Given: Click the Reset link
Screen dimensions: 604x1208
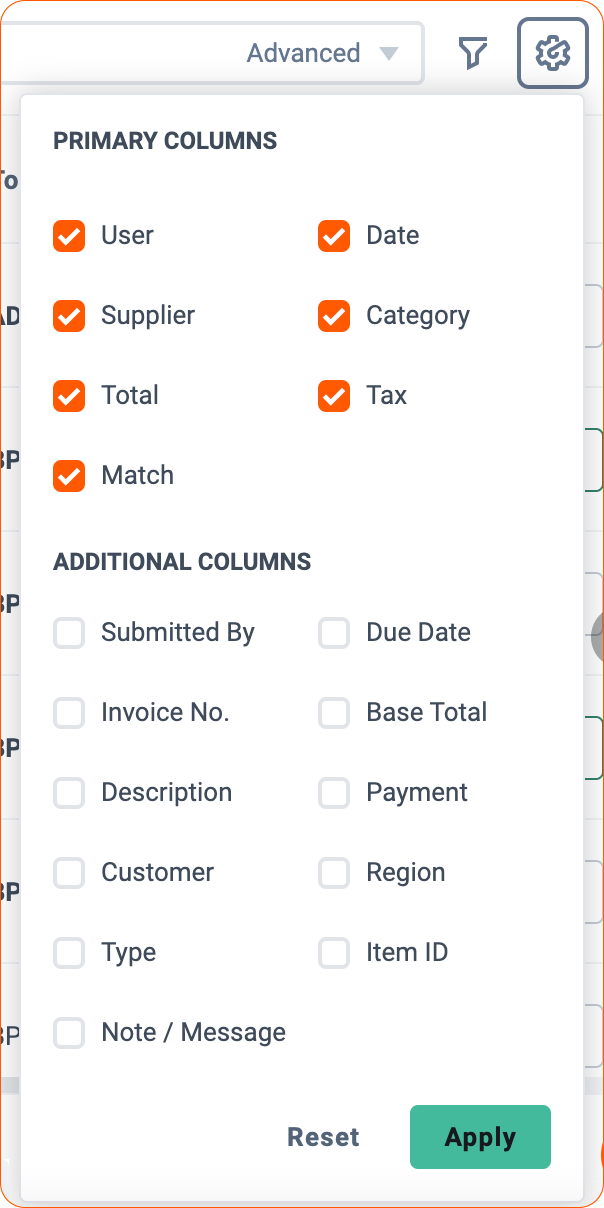Looking at the screenshot, I should tap(323, 1137).
